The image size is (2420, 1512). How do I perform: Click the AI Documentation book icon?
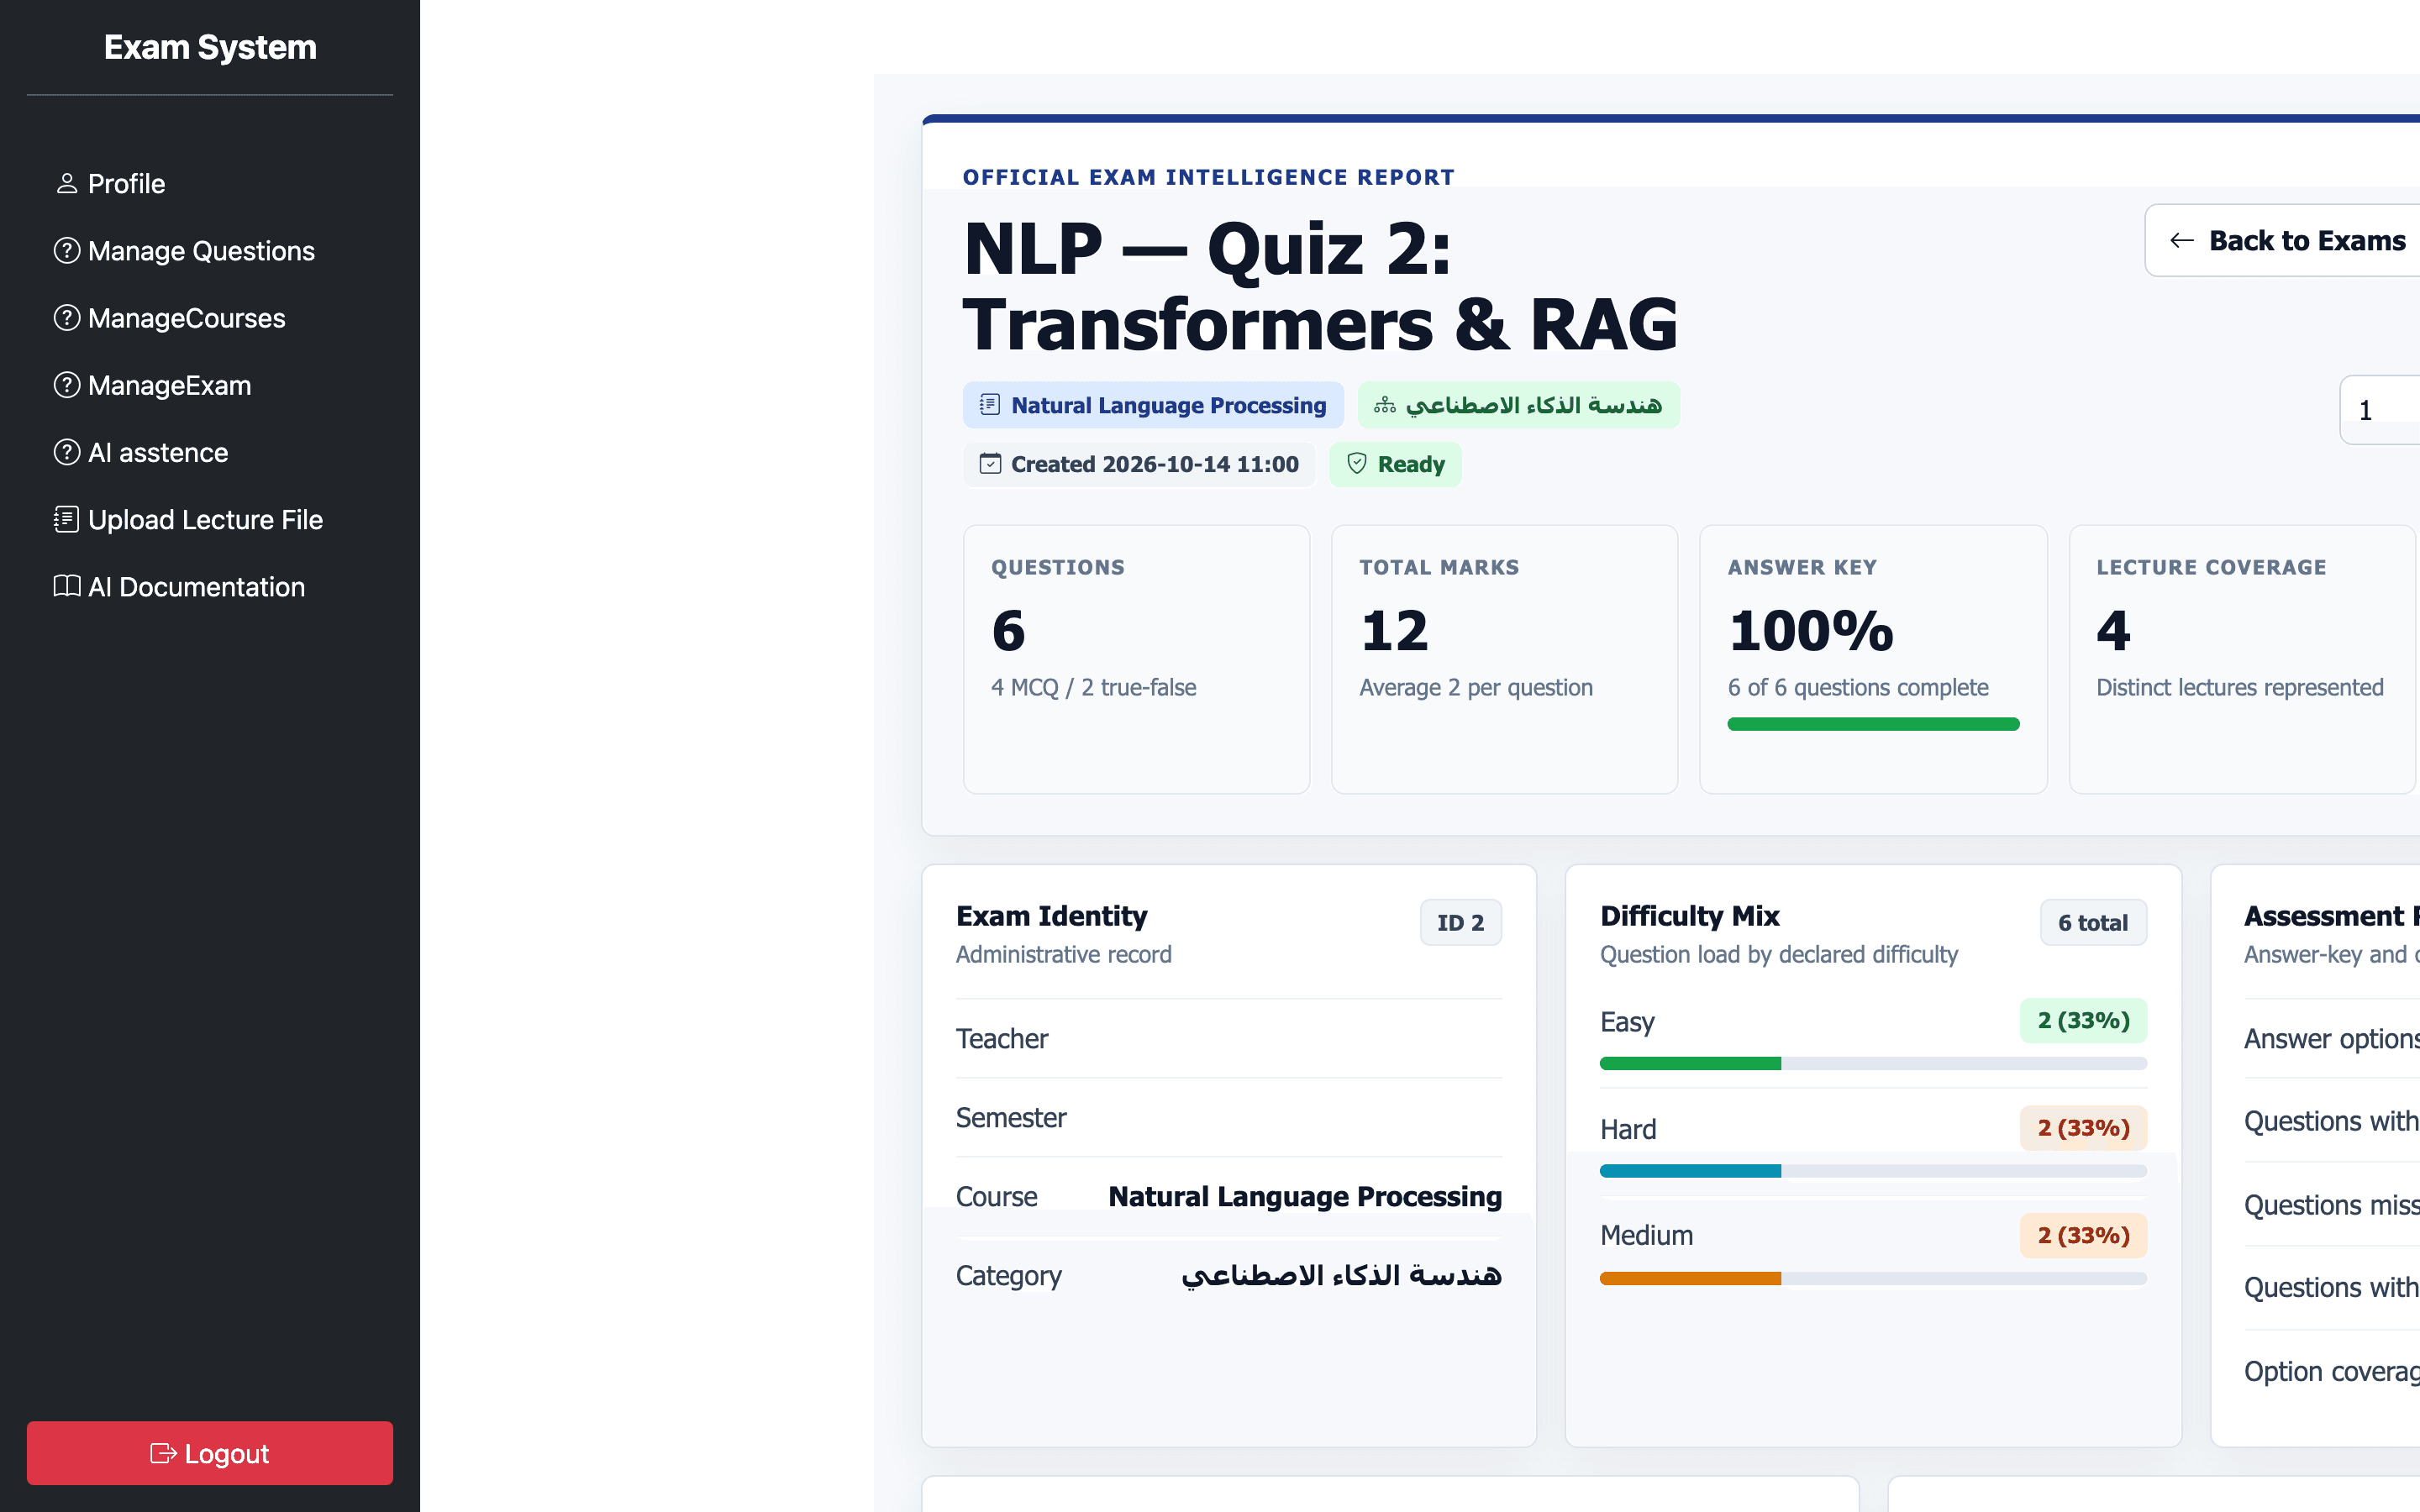67,586
